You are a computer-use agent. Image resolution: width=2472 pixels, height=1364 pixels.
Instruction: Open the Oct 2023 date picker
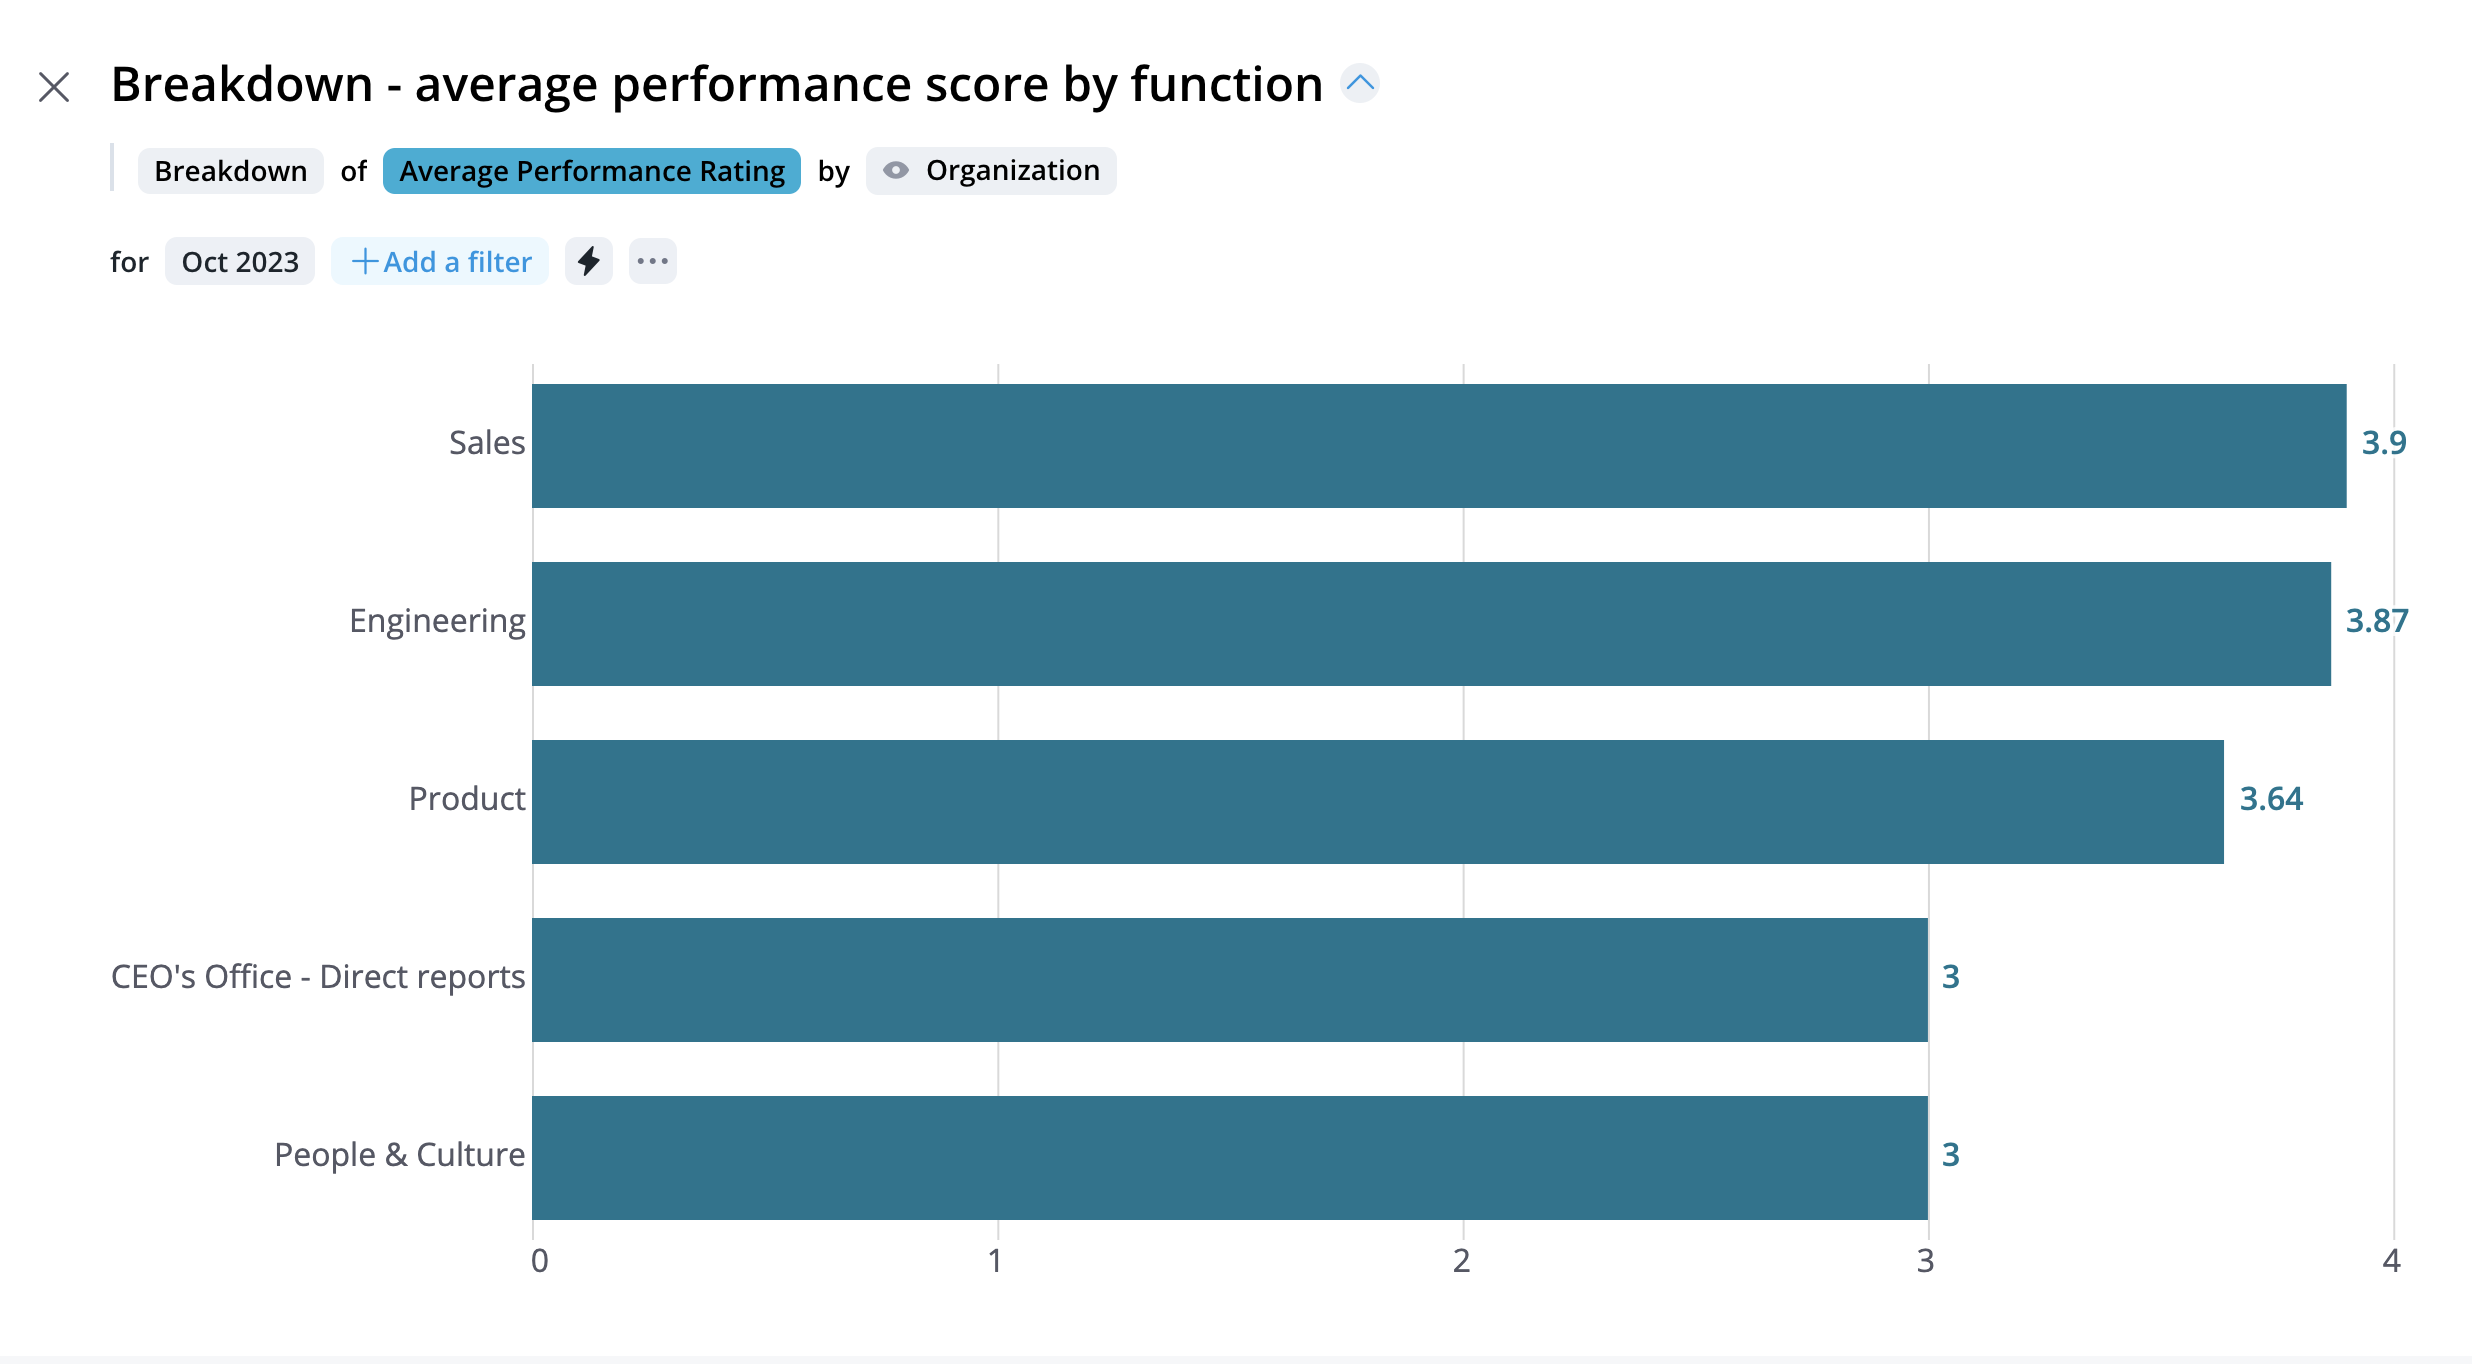240,262
